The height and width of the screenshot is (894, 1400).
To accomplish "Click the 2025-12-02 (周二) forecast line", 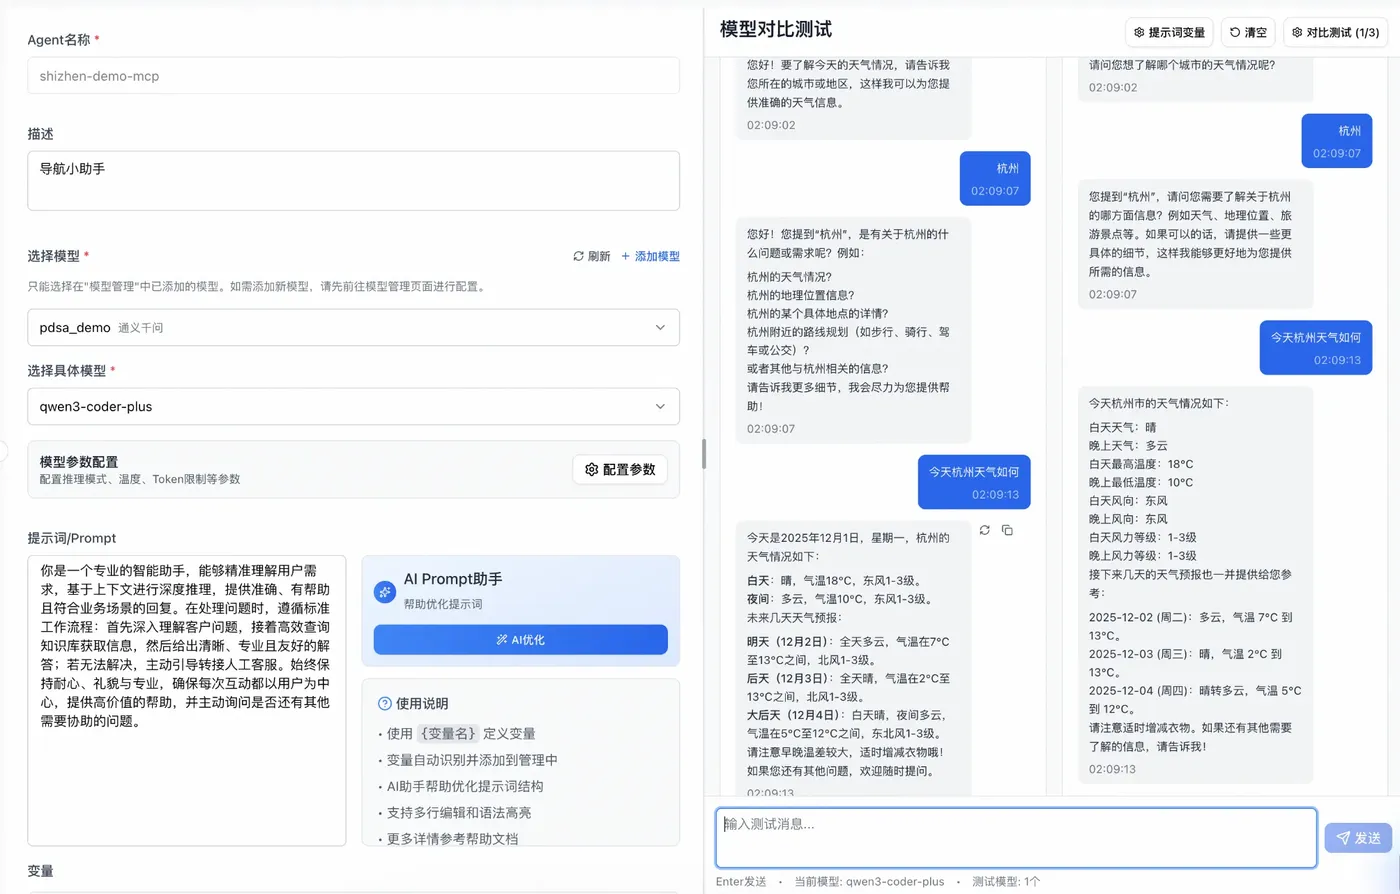I will [x=1190, y=626].
